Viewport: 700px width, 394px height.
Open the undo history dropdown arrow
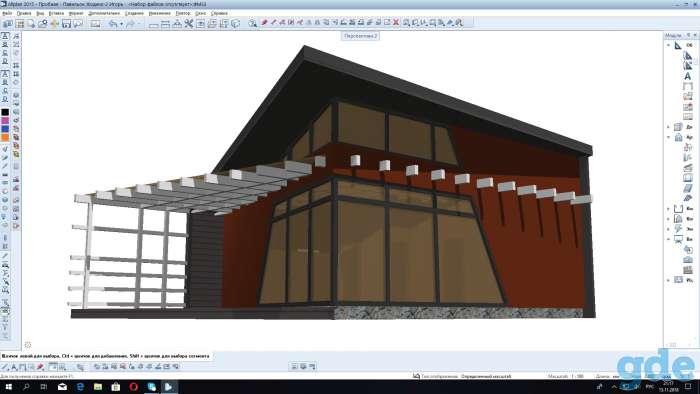click(121, 24)
